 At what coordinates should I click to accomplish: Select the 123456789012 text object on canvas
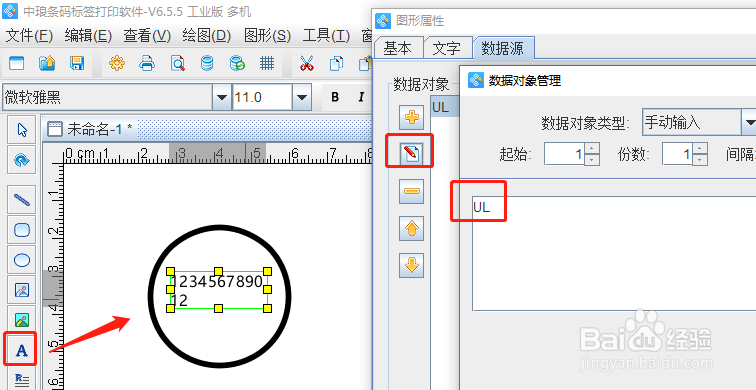tap(219, 290)
